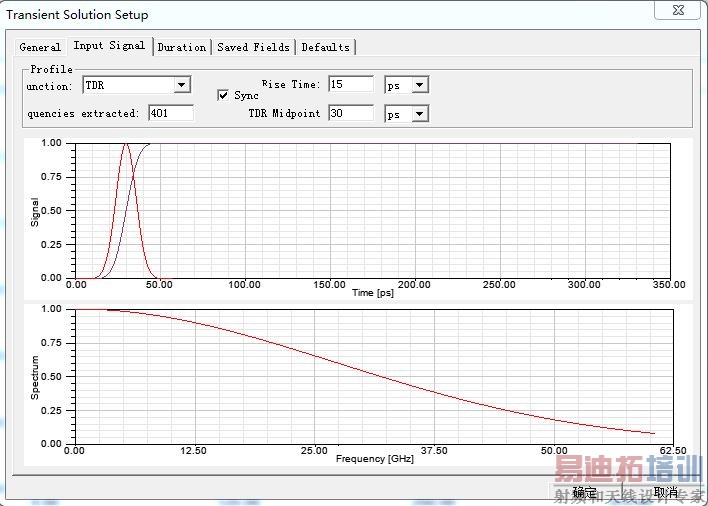This screenshot has width=708, height=506.
Task: Click the 确定 (OK) button
Action: (586, 492)
